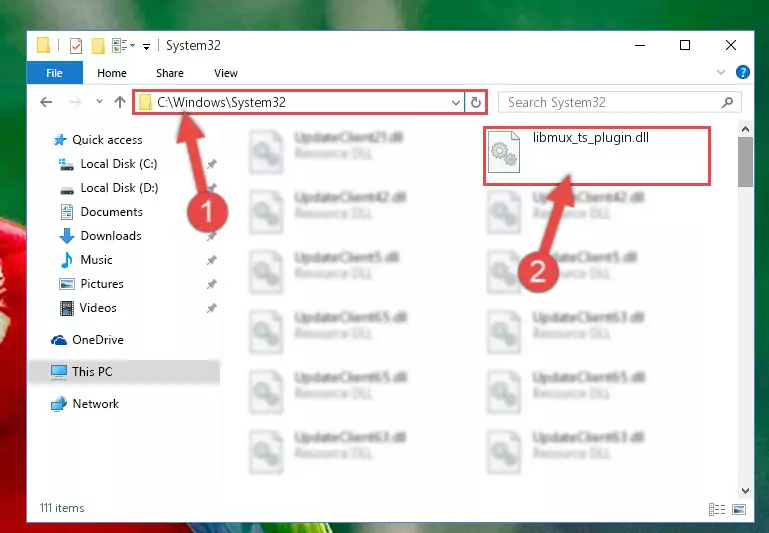The height and width of the screenshot is (533, 769).
Task: Click the libmux_ts_plugin.dll gear file icon
Action: click(504, 152)
